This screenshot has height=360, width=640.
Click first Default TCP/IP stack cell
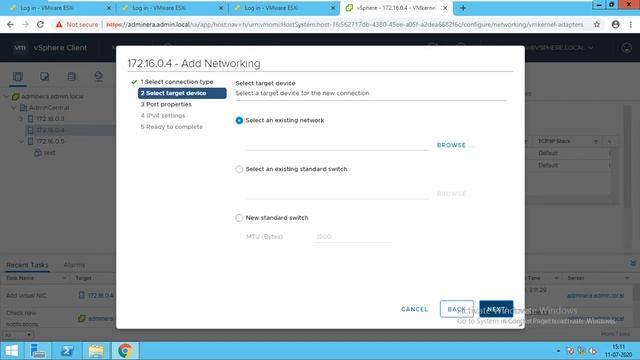click(x=548, y=153)
